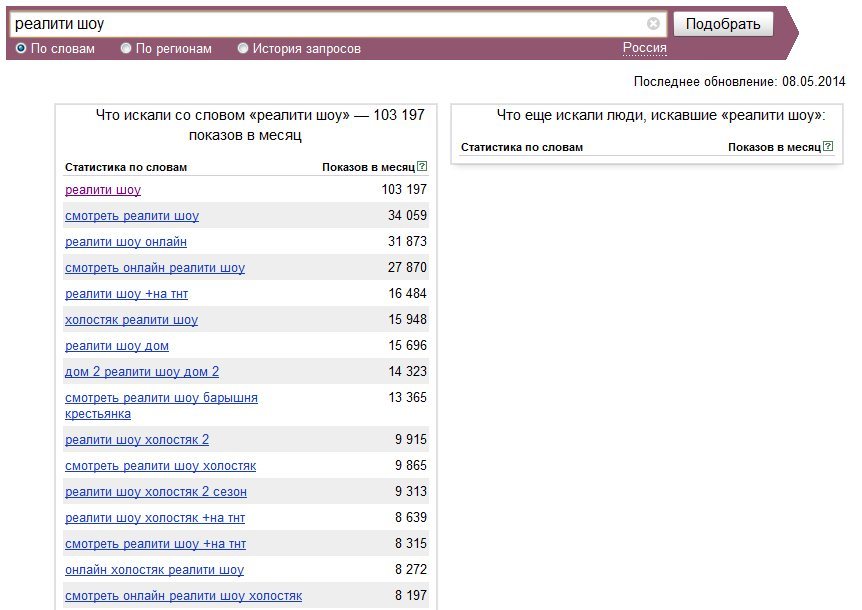Open 'дом 2 реалити шоу дом 2' link
The image size is (862, 610).
(142, 371)
